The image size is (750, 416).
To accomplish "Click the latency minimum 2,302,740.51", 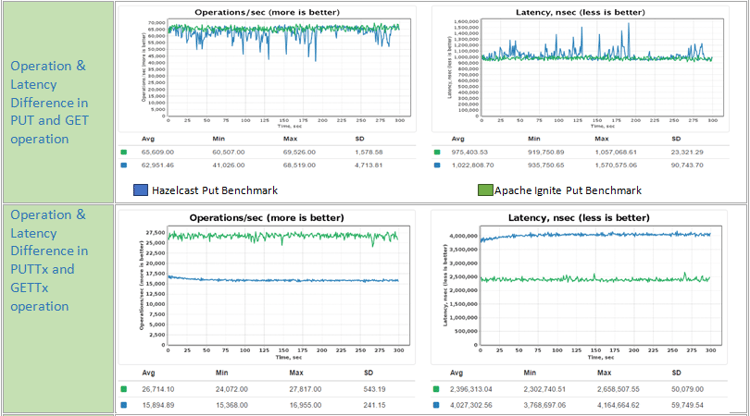I will point(545,389).
